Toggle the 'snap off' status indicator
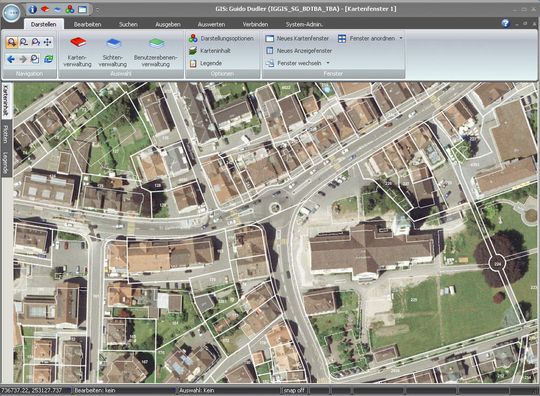This screenshot has height=396, width=540. [294, 390]
